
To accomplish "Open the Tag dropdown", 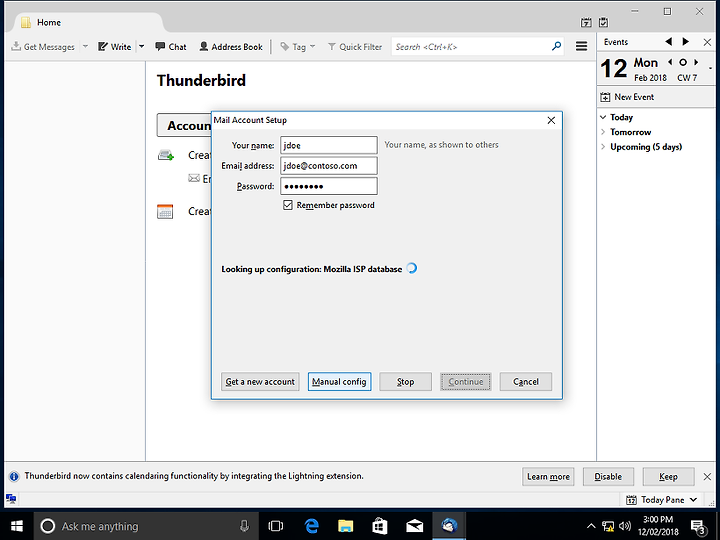I will pyautogui.click(x=298, y=47).
